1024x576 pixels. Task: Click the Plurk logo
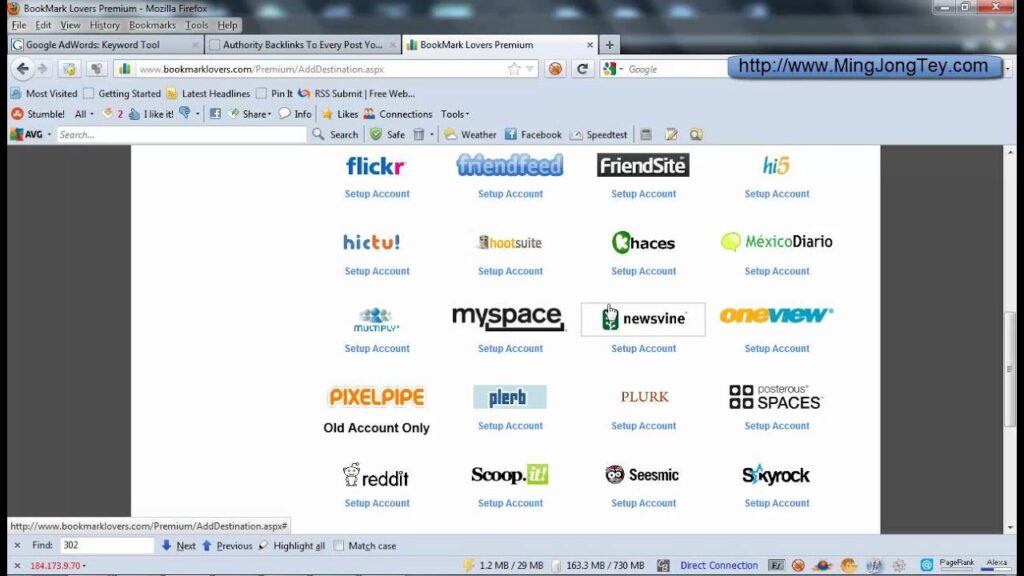pyautogui.click(x=645, y=396)
